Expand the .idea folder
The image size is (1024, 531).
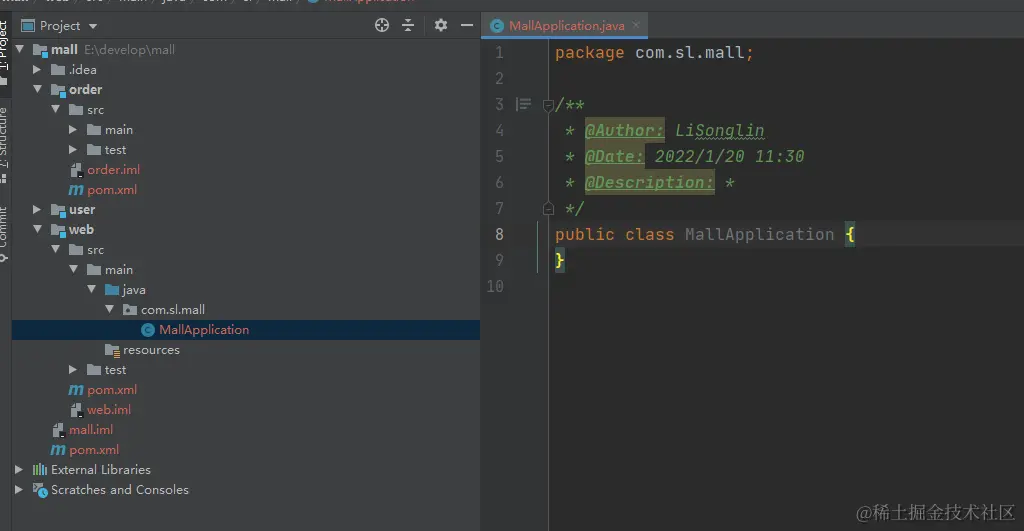tap(37, 69)
